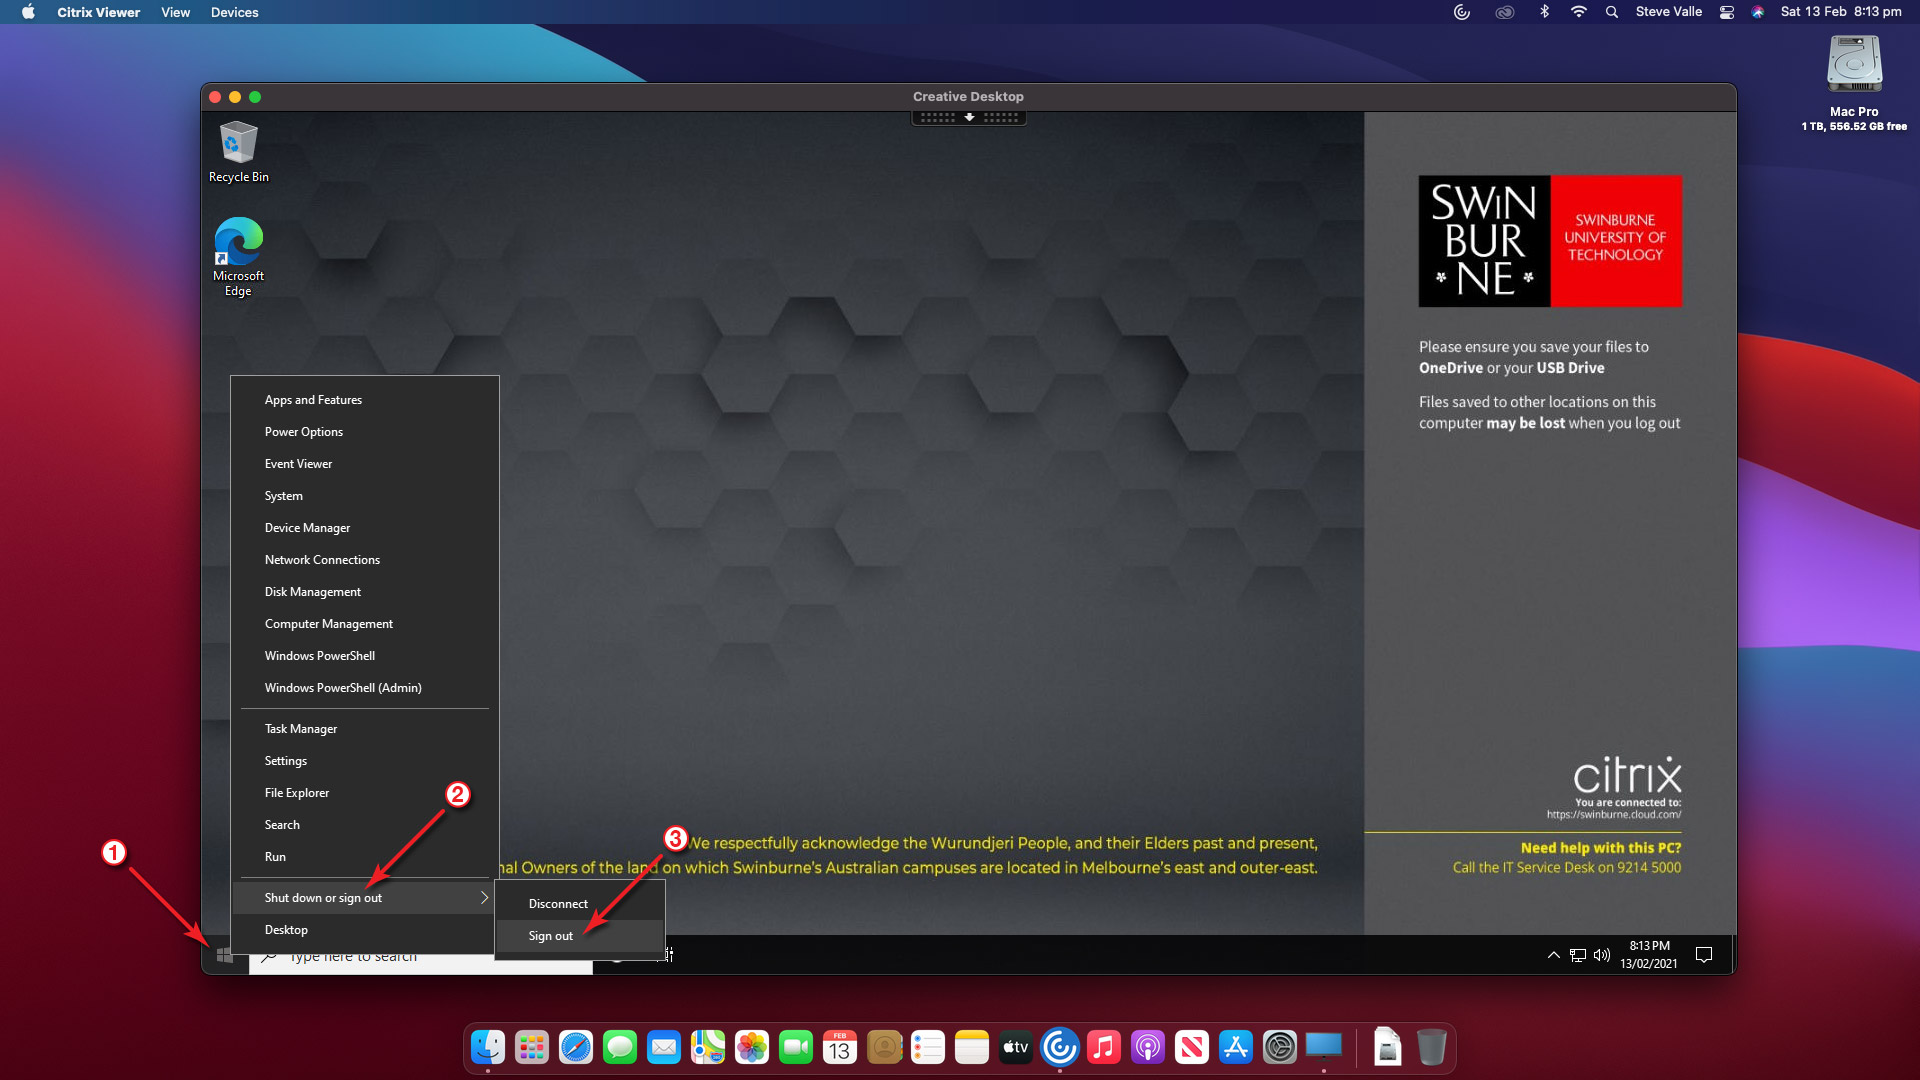This screenshot has height=1080, width=1920.
Task: Open Launchpad from the Dock
Action: coord(532,1047)
